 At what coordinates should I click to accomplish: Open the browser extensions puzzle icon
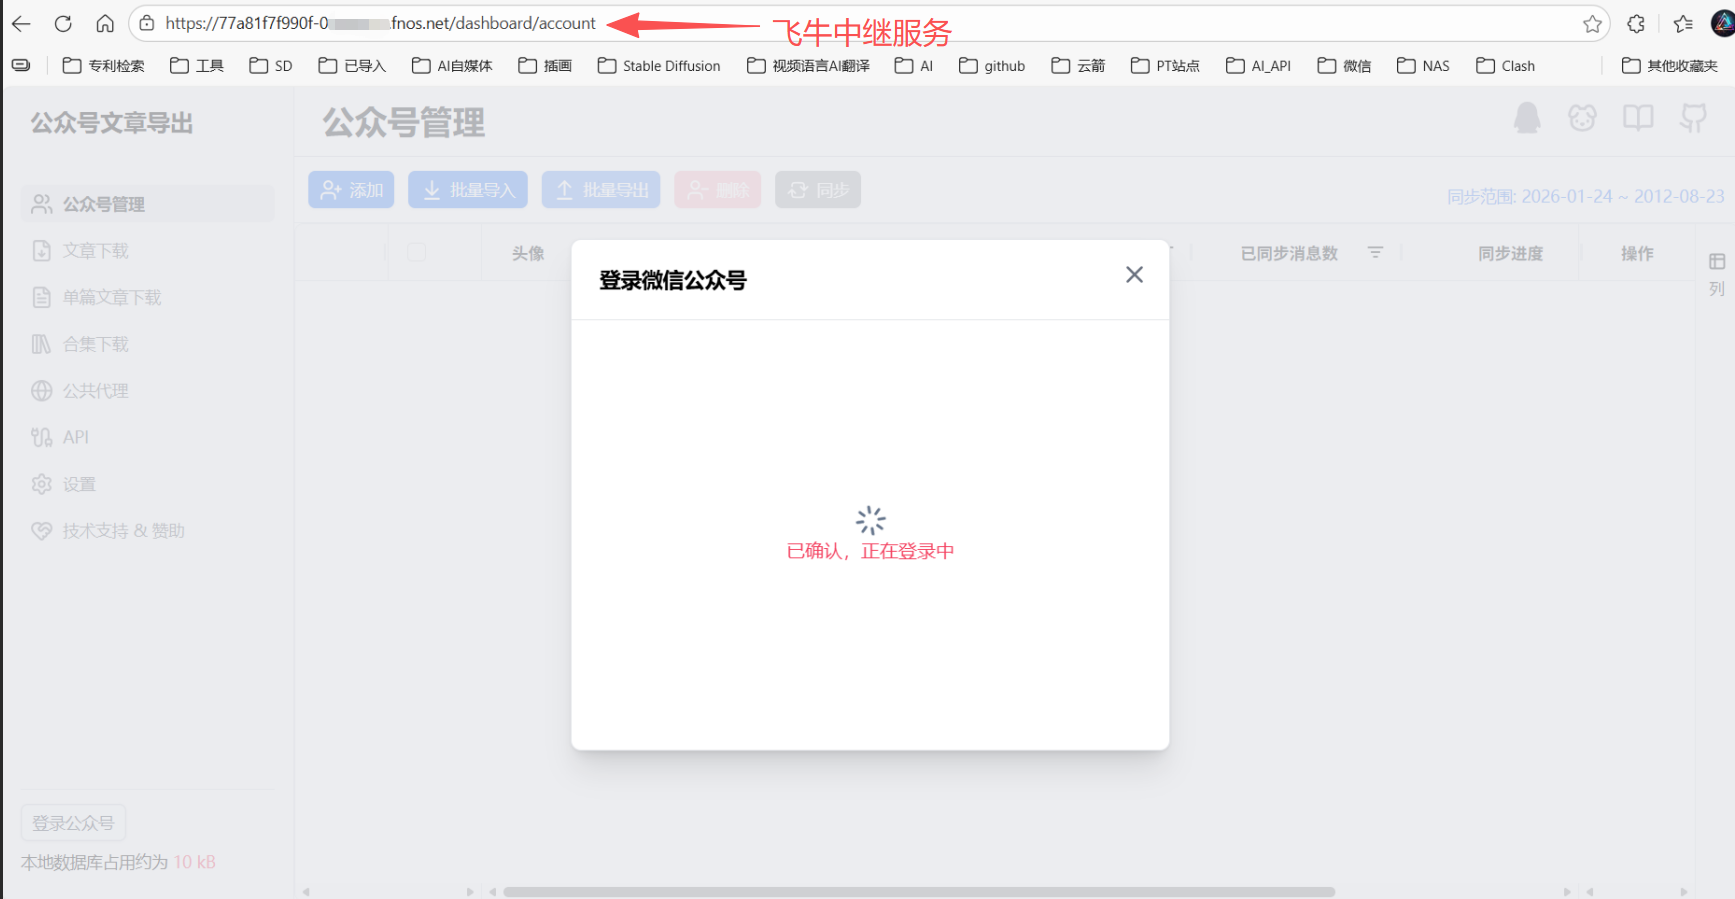tap(1636, 24)
